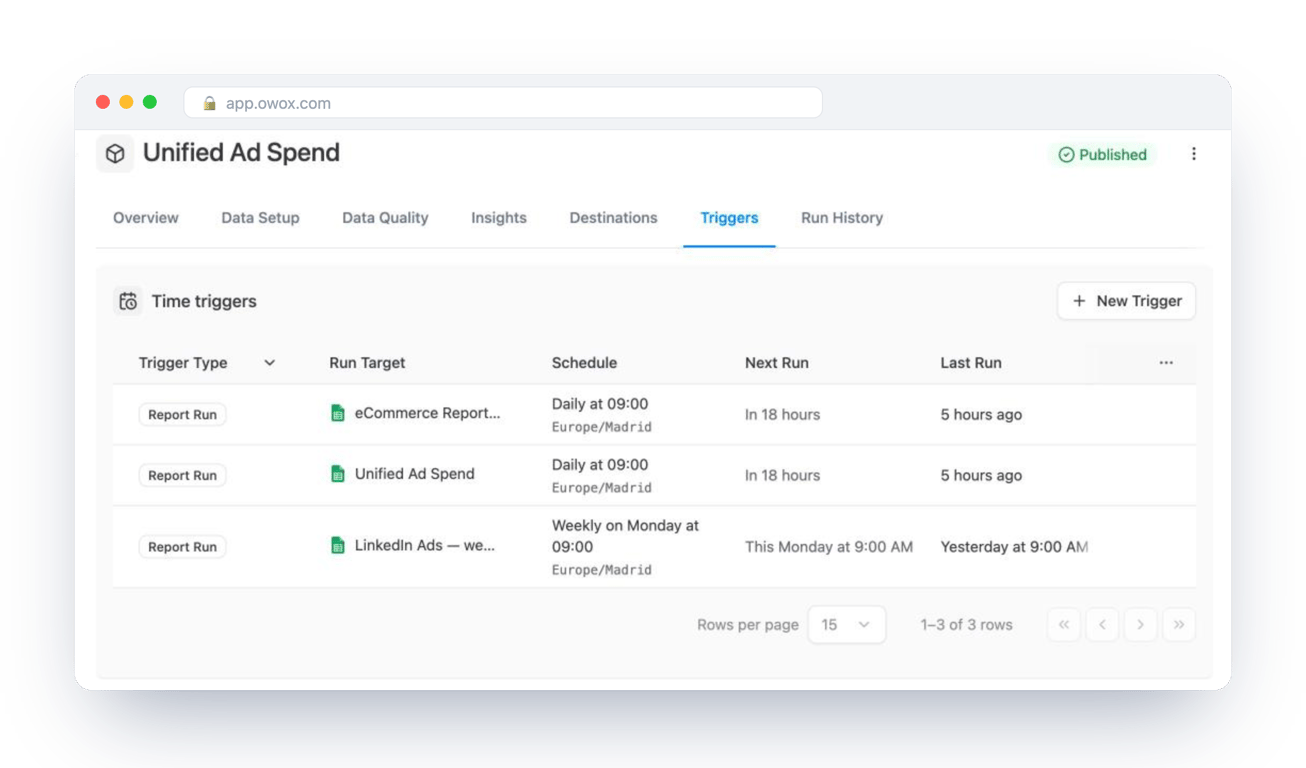The image size is (1306, 768).
Task: Go to the previous page of rows
Action: [1102, 625]
